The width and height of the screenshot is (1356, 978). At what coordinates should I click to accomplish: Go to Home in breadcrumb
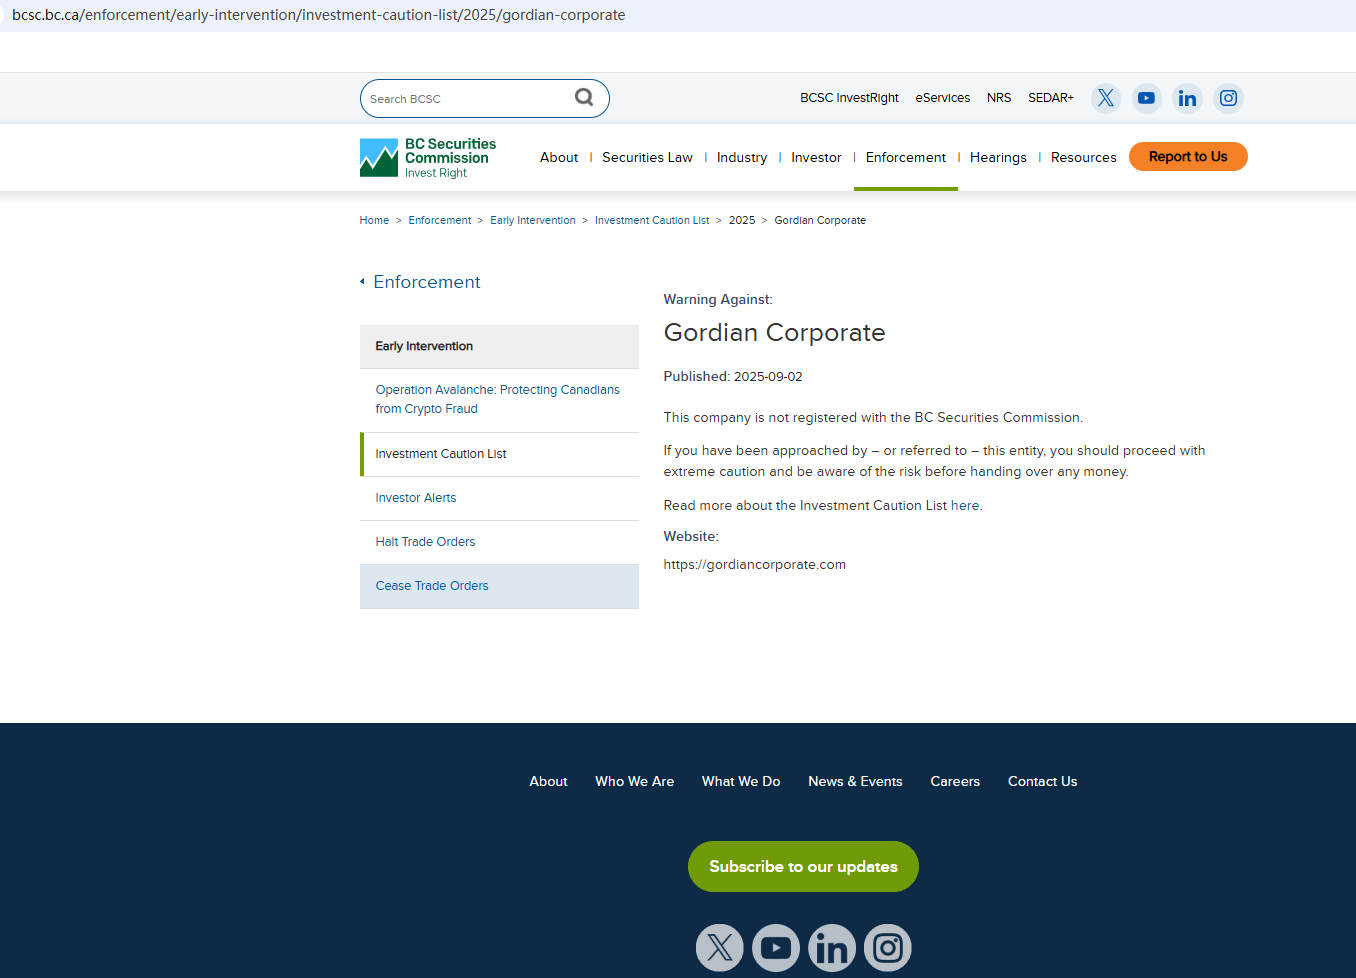coord(374,220)
